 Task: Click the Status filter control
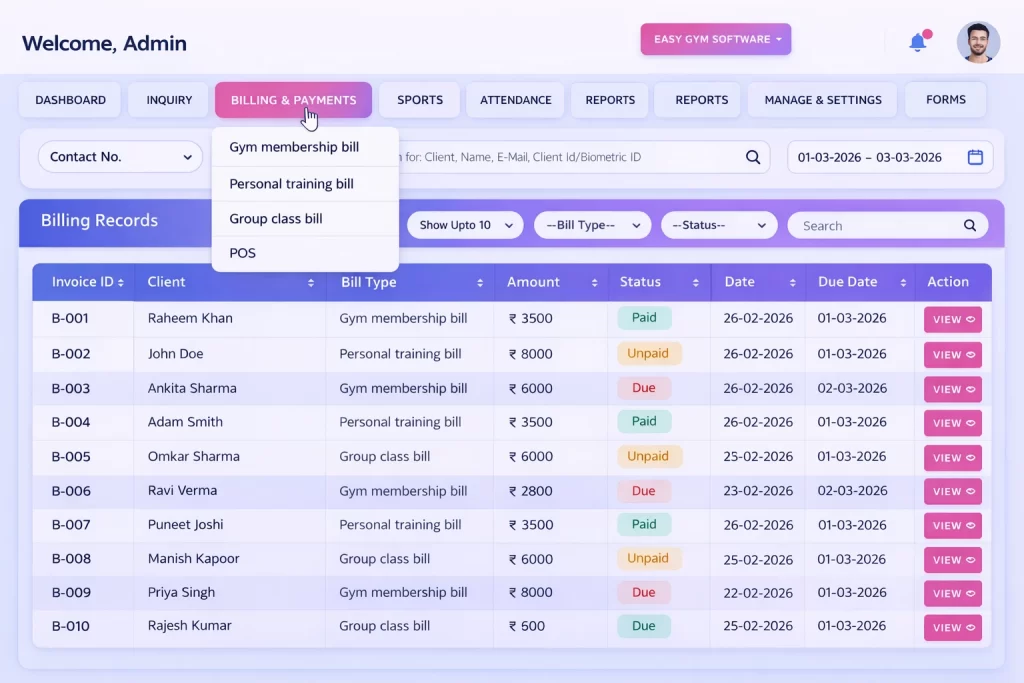(x=718, y=225)
